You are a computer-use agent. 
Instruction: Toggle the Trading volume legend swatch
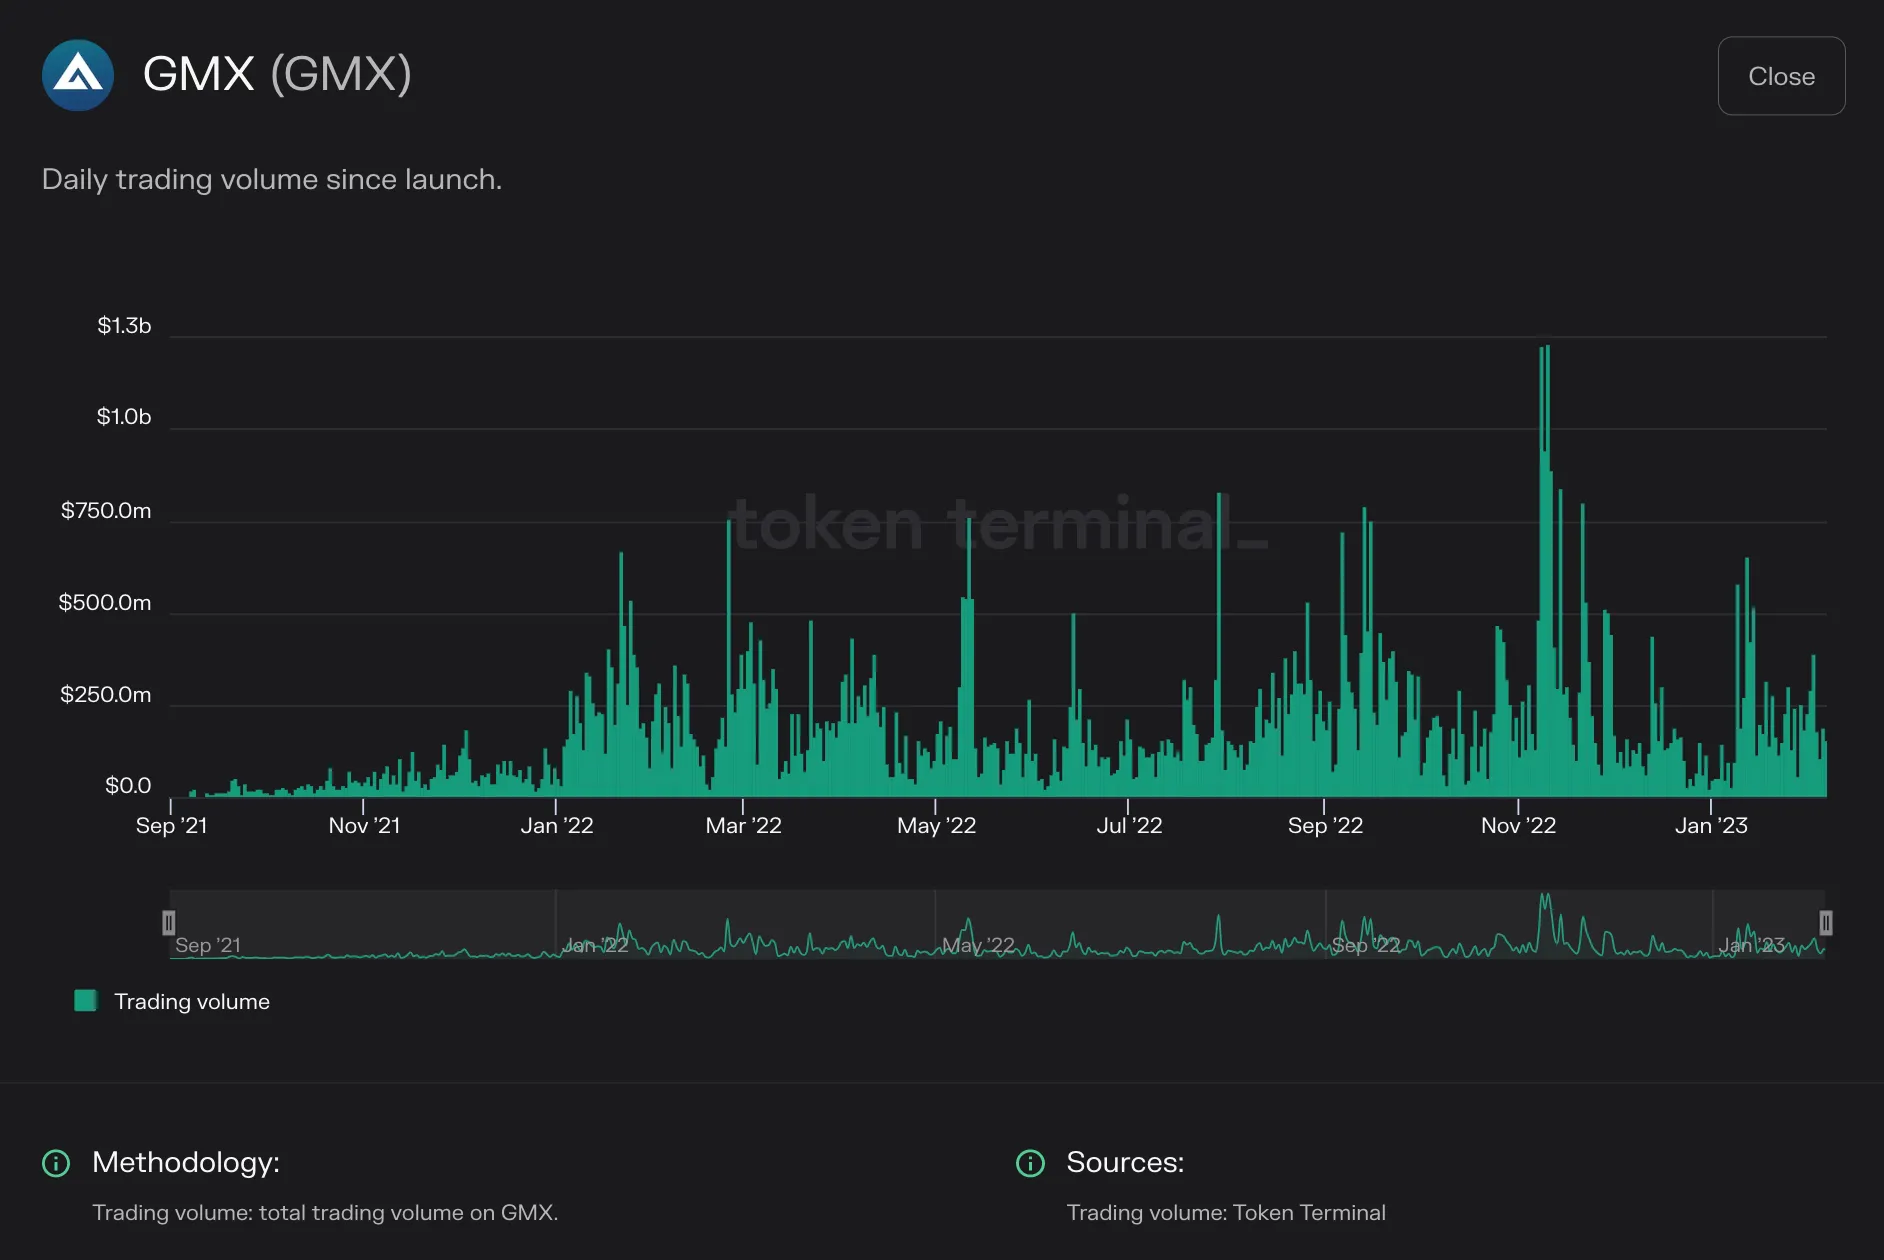86,1000
